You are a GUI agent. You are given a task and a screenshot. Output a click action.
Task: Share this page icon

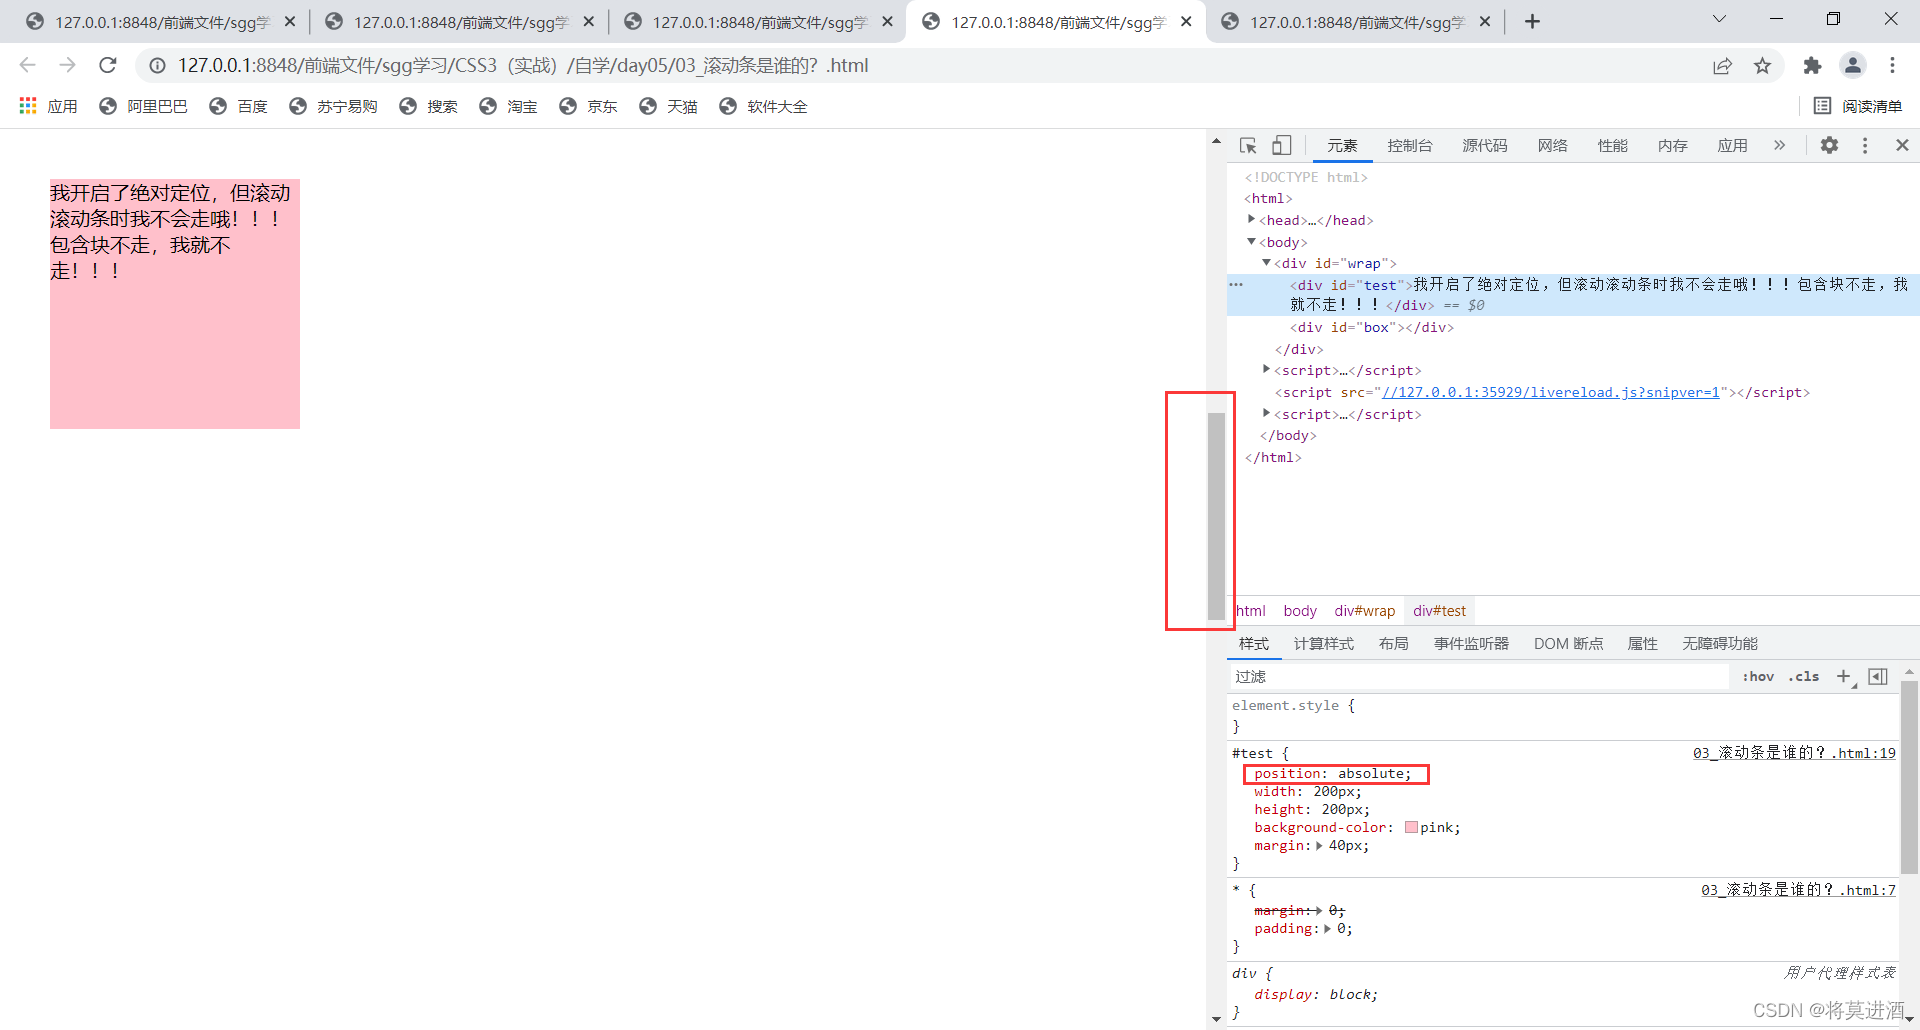pos(1722,65)
